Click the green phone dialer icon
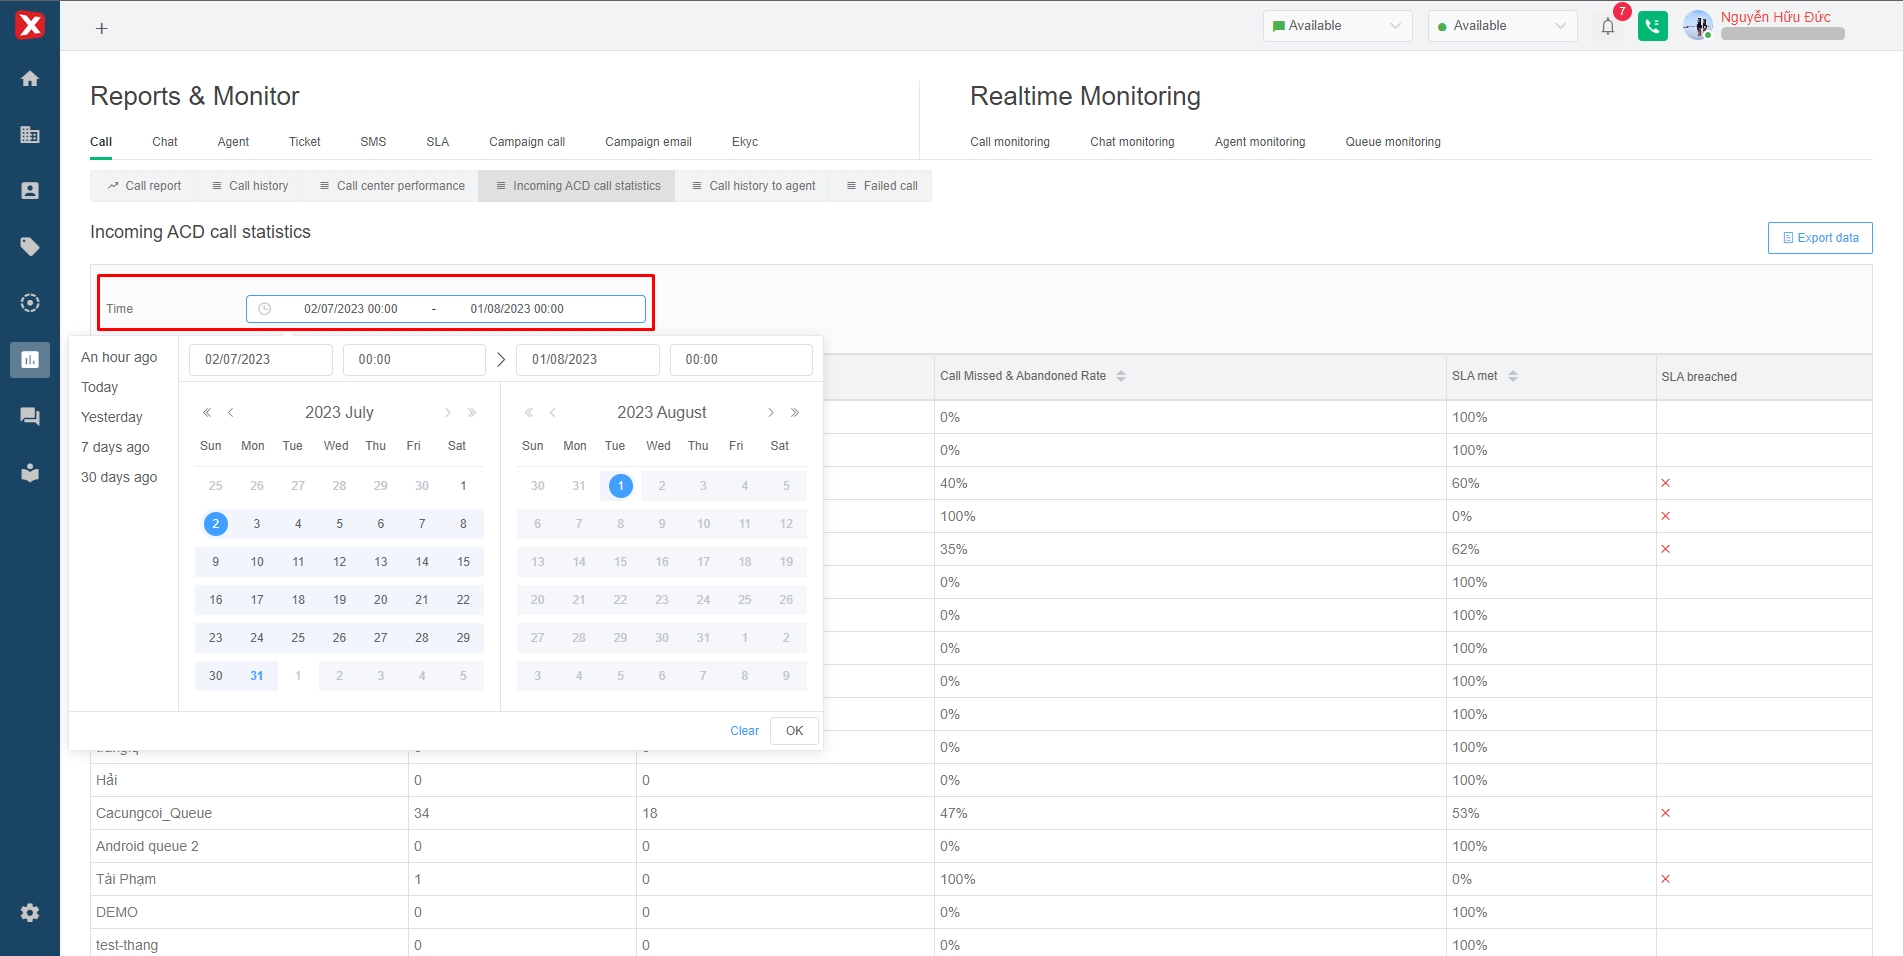Viewport: 1903px width, 956px height. 1652,27
